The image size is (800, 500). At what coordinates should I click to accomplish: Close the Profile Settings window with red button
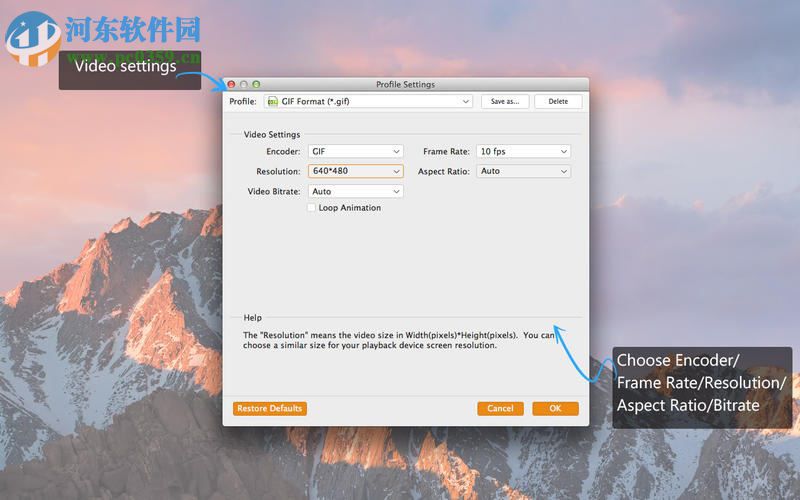click(x=231, y=84)
